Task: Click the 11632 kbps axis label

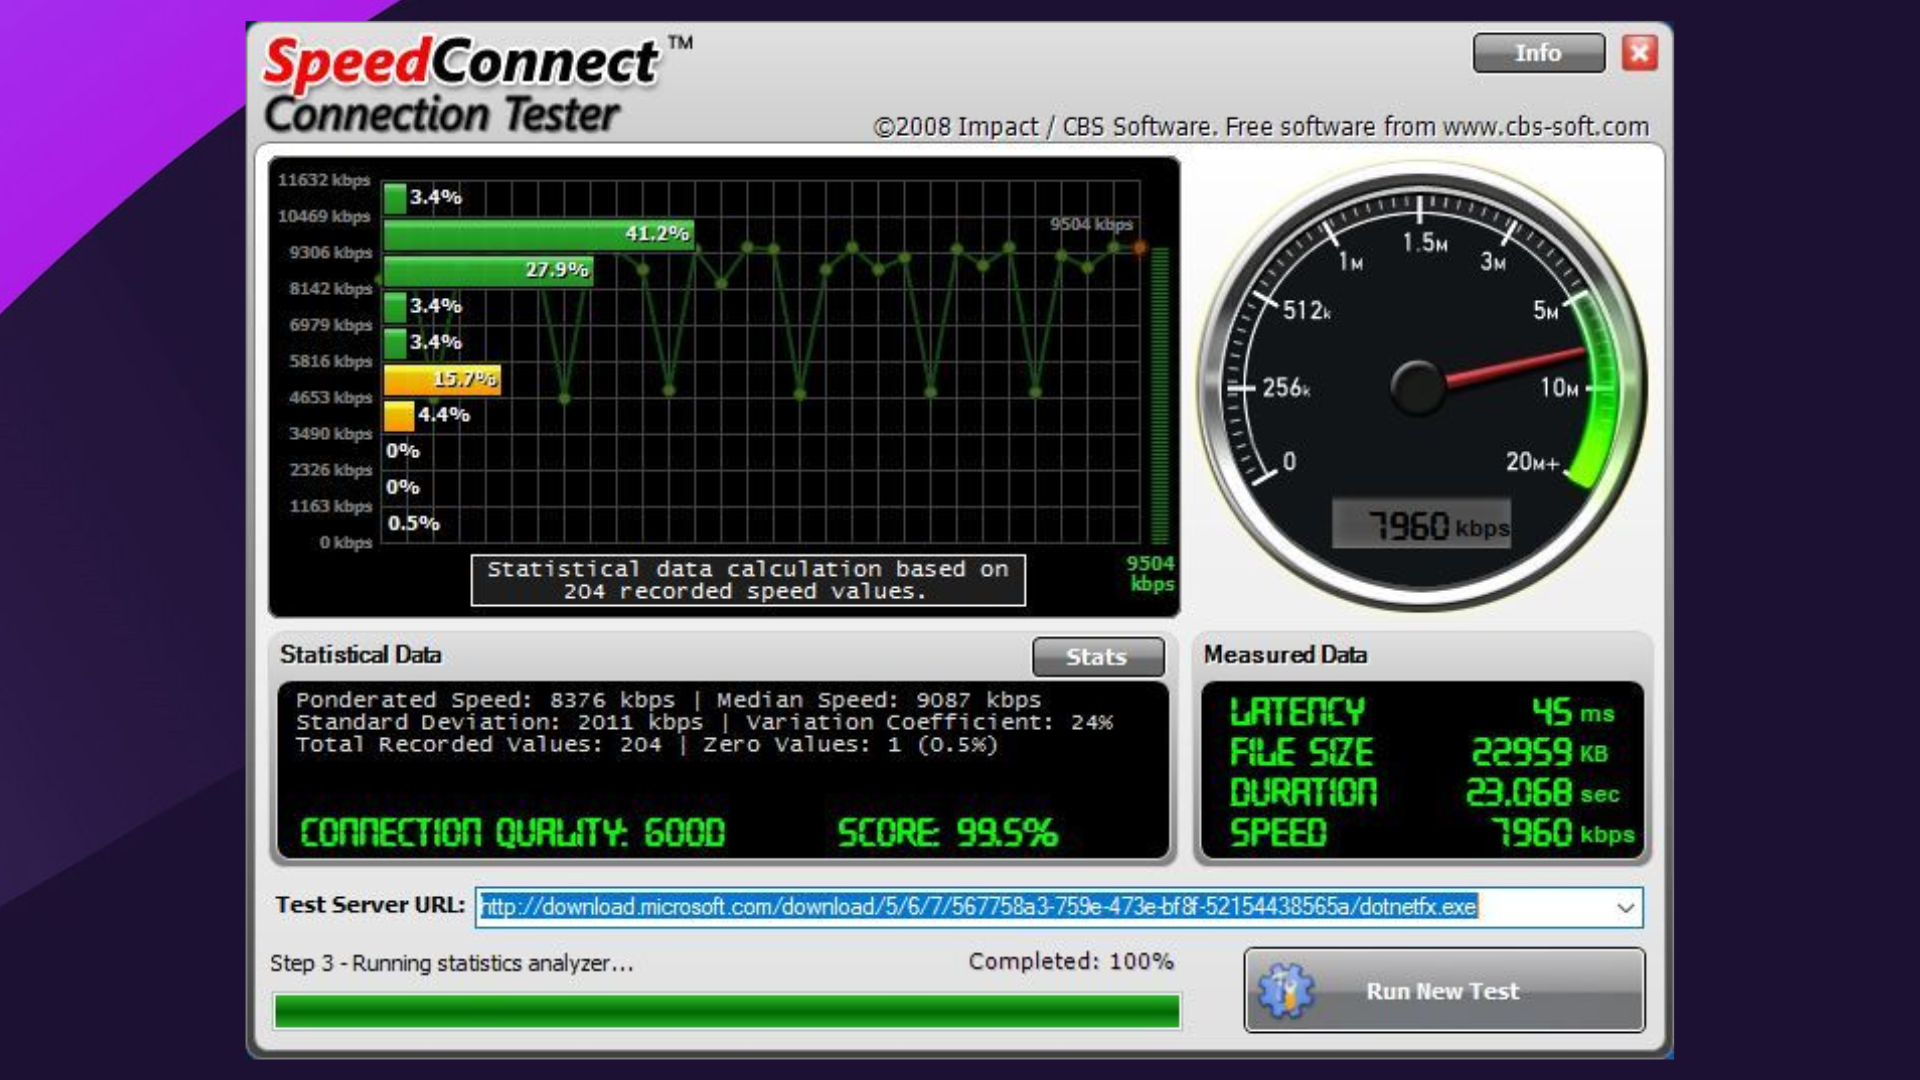Action: (x=324, y=180)
